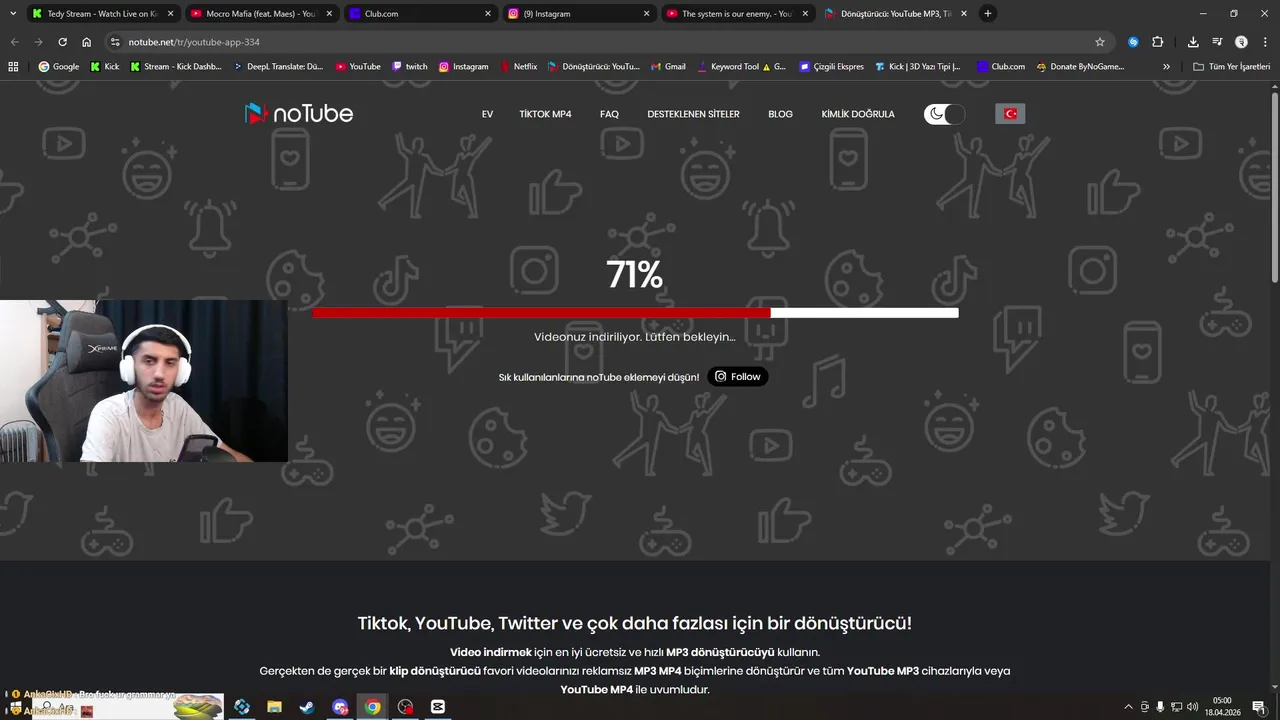Open the apps grid in bookmarks bar
The image size is (1280, 720).
13,67
